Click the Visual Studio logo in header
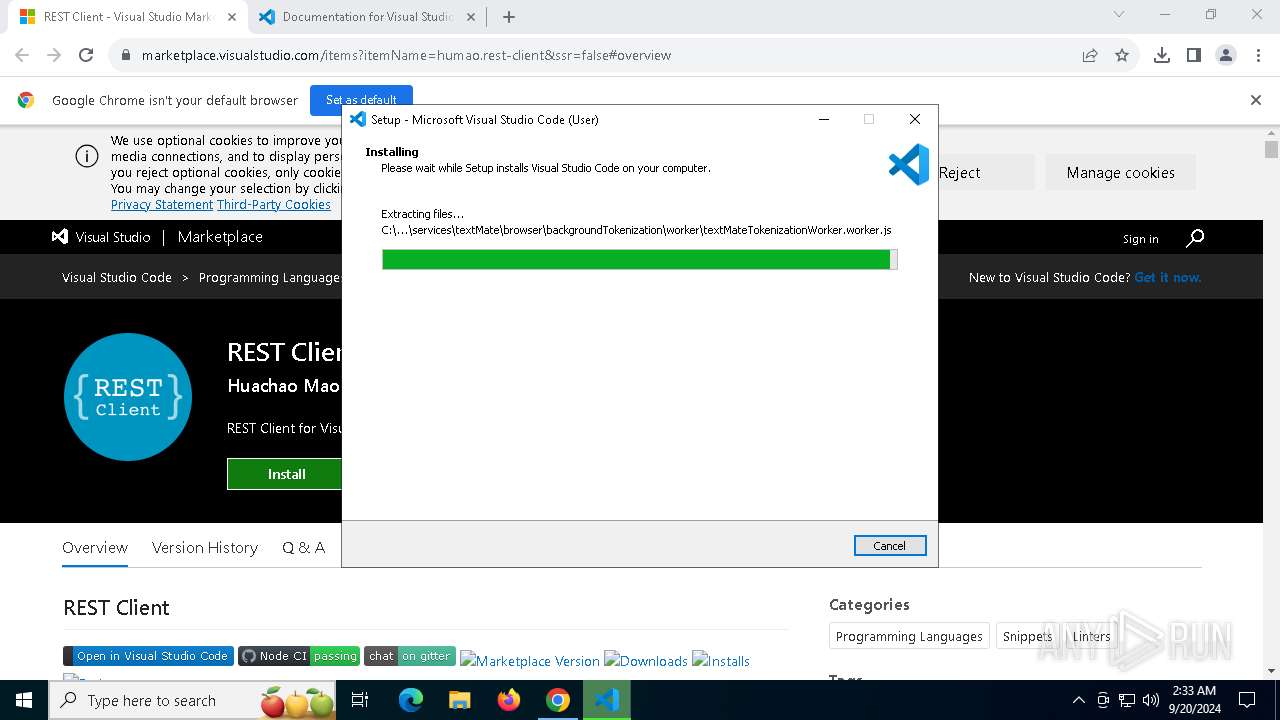Image resolution: width=1280 pixels, height=720 pixels. click(101, 237)
